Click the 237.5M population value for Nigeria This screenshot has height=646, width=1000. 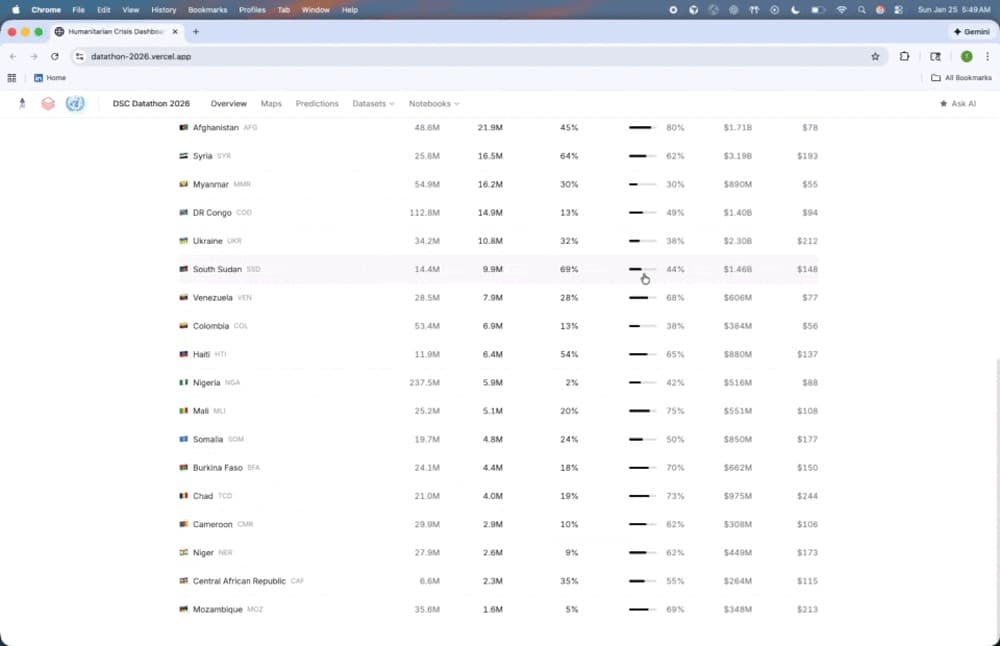point(424,383)
